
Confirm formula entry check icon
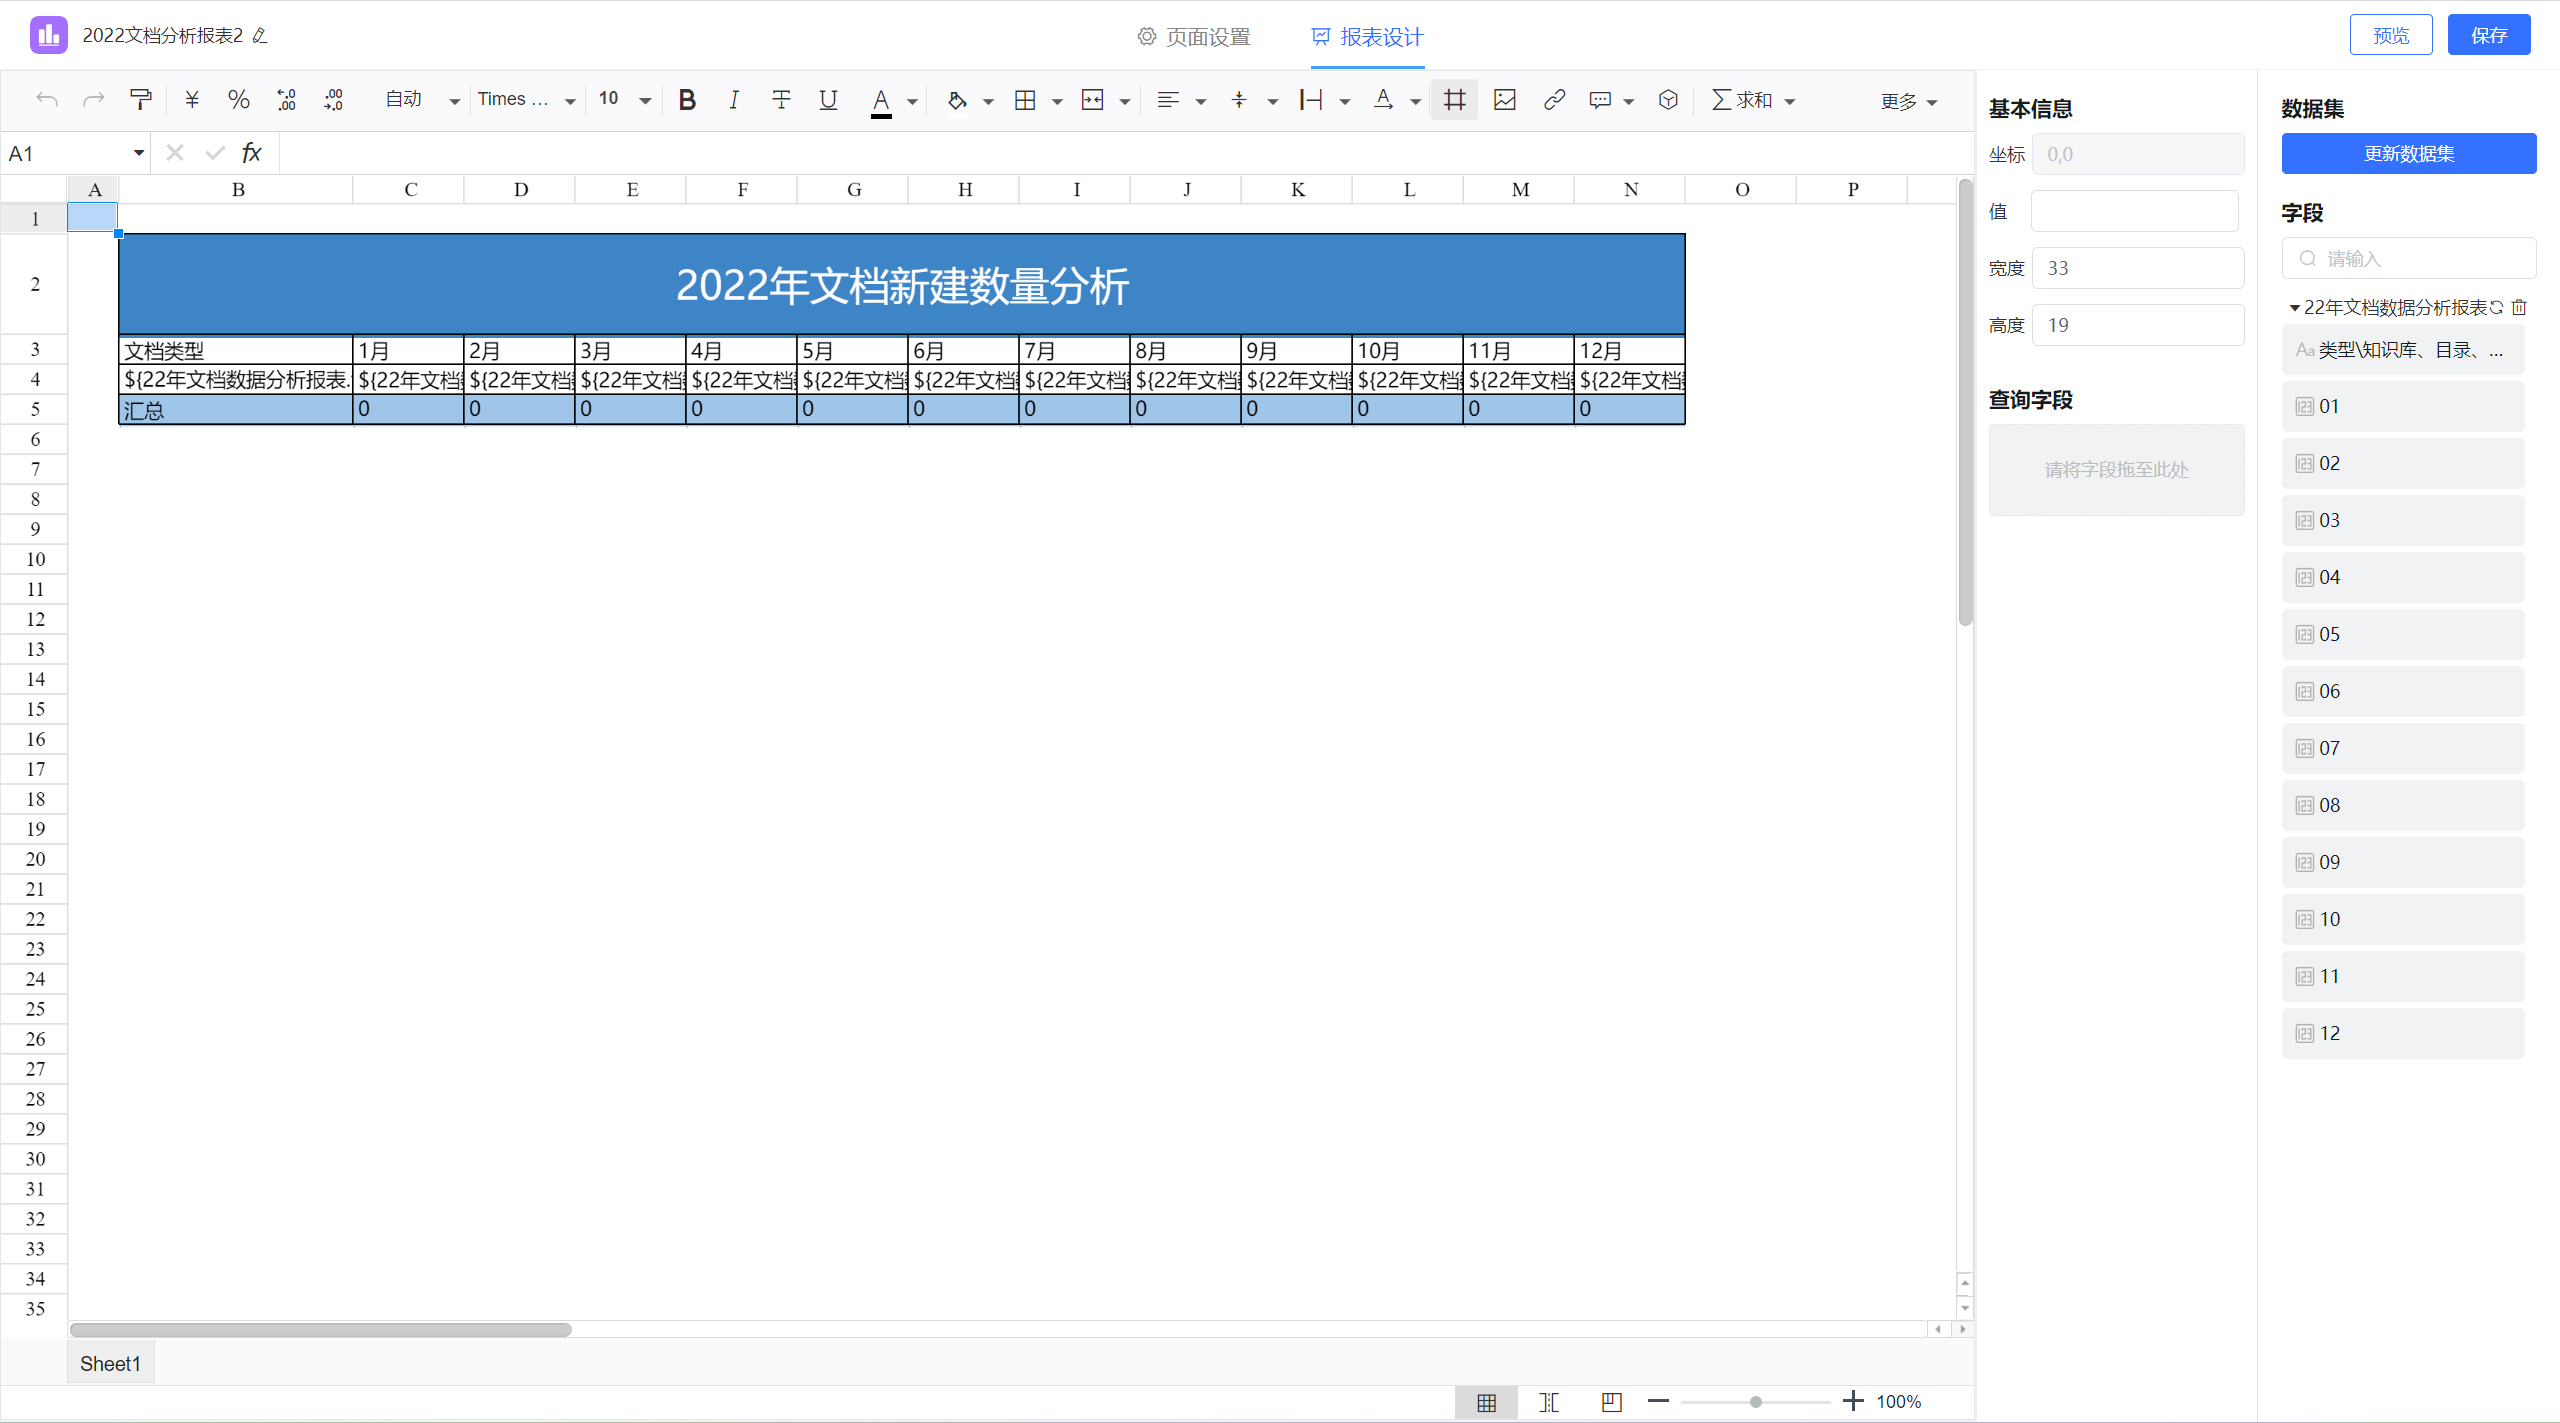point(215,153)
